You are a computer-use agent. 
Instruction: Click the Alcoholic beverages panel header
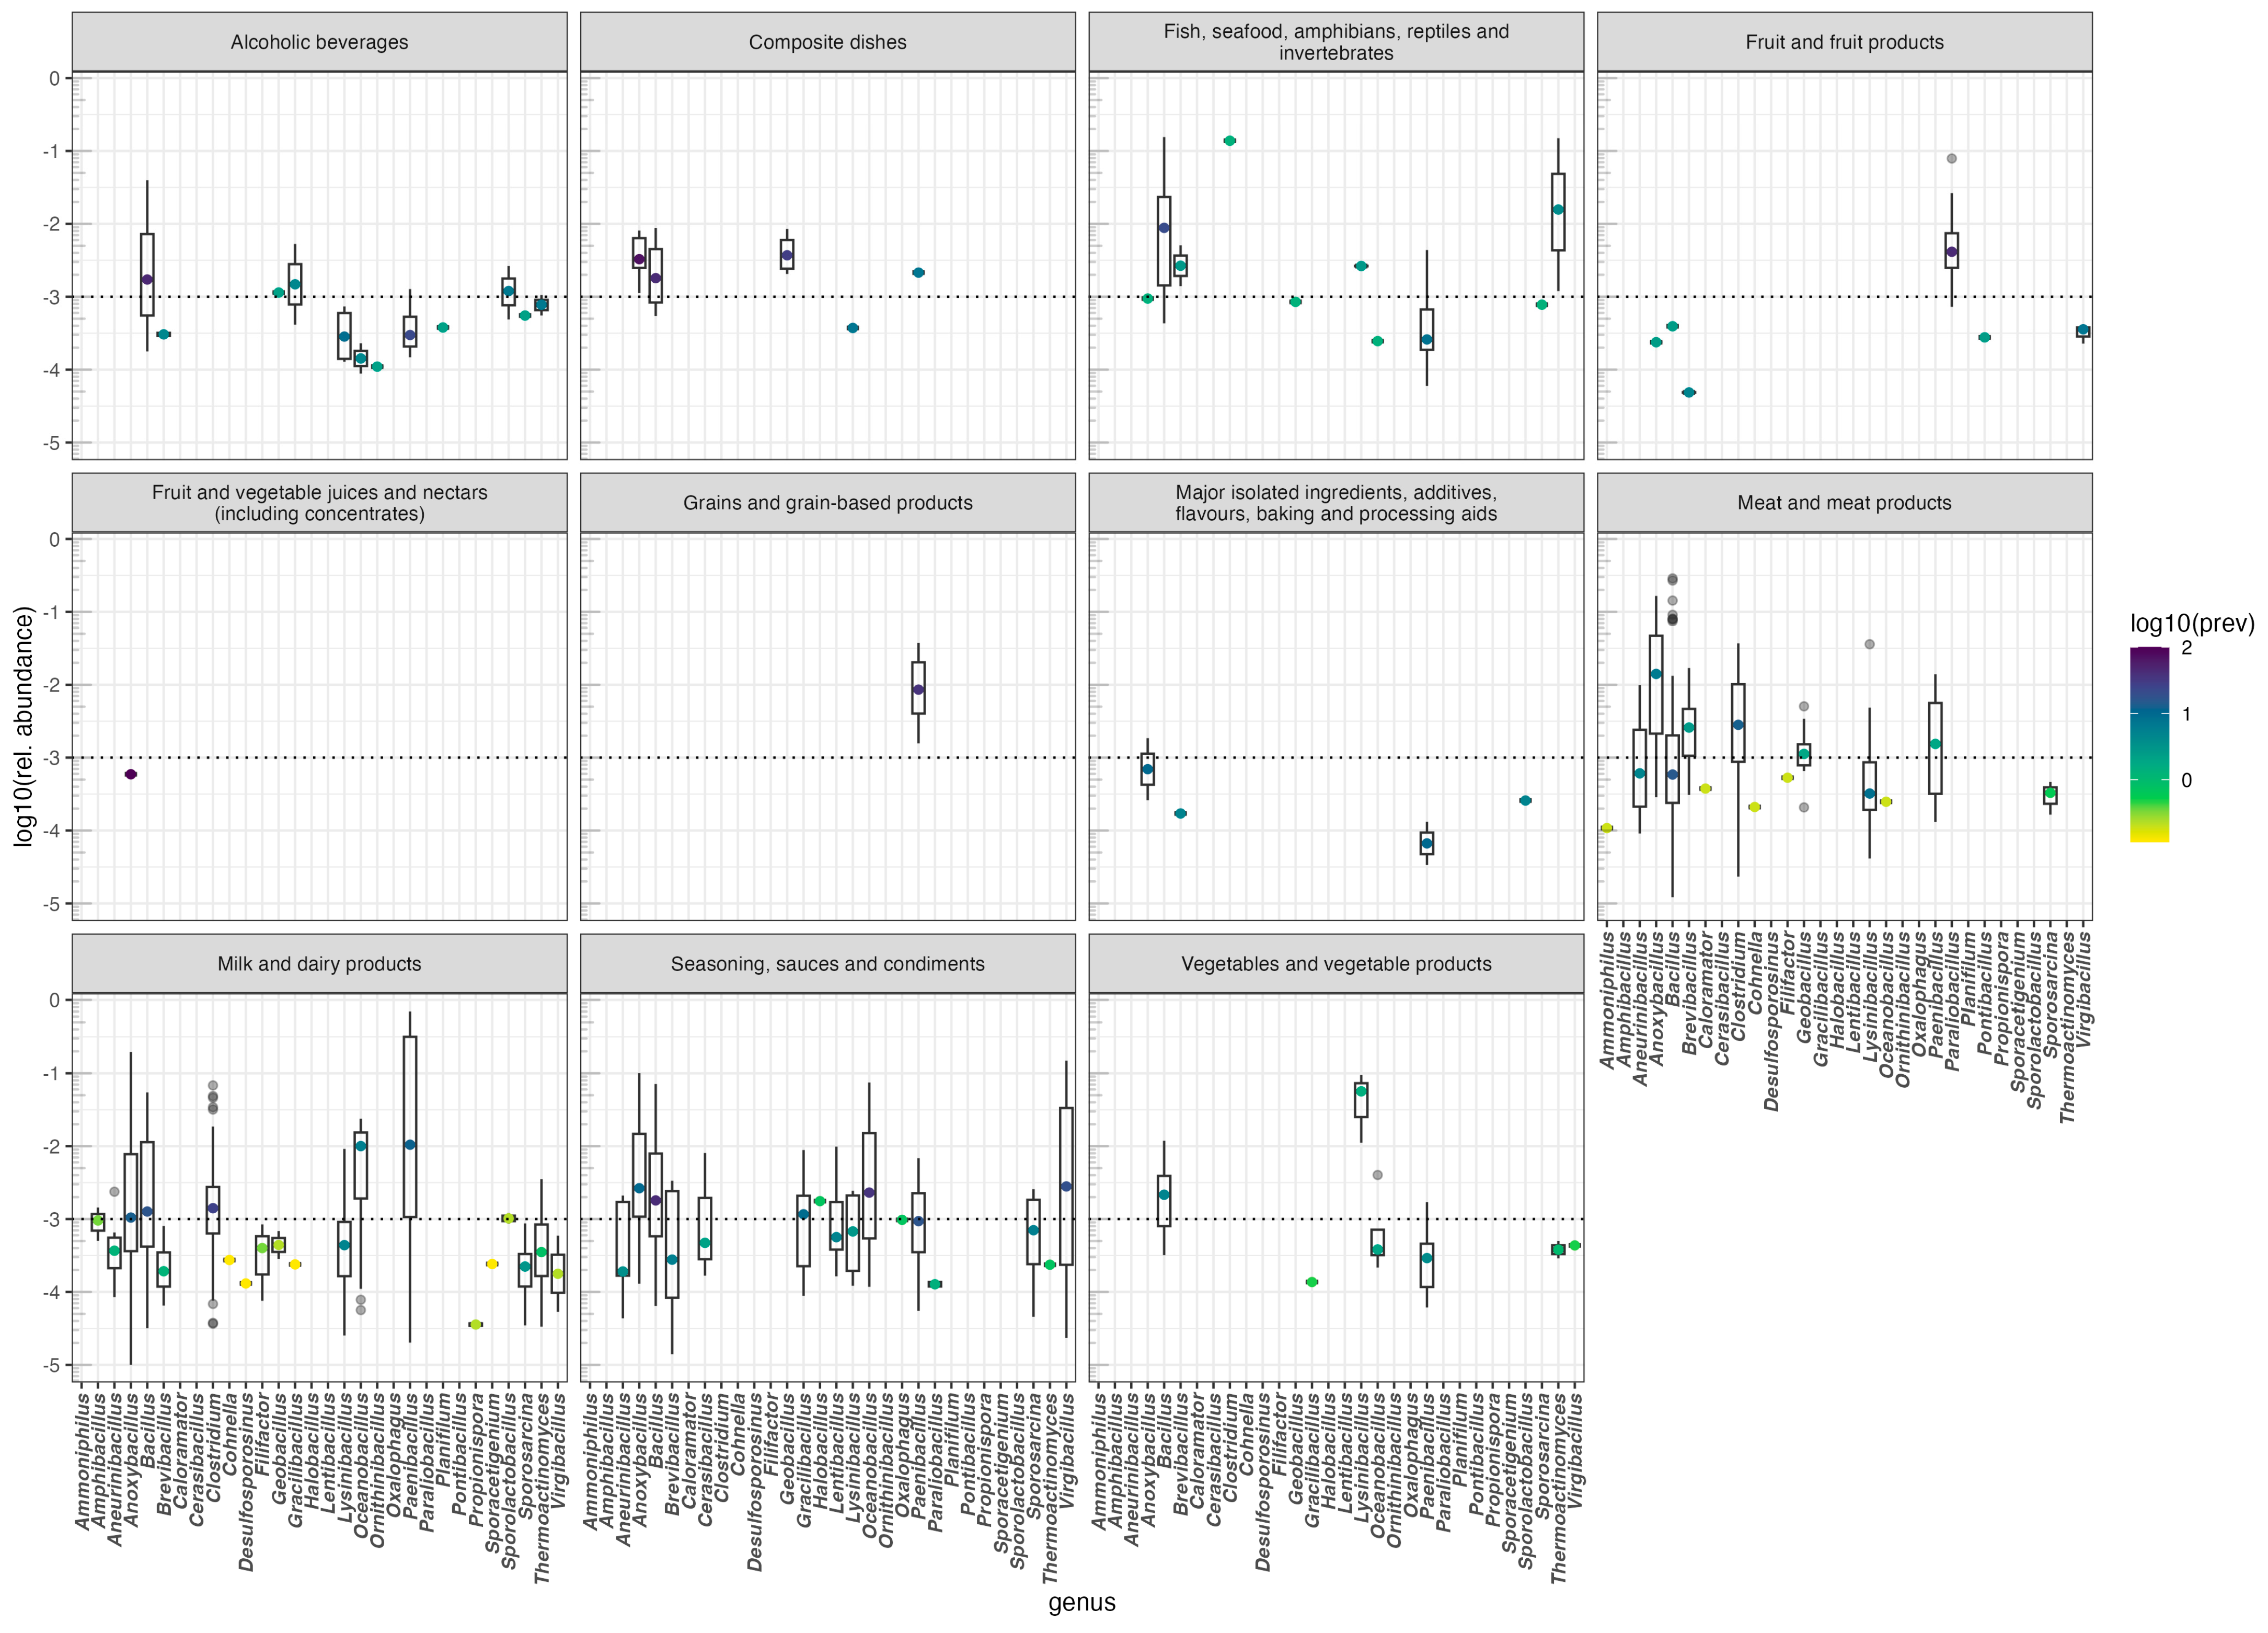[319, 42]
